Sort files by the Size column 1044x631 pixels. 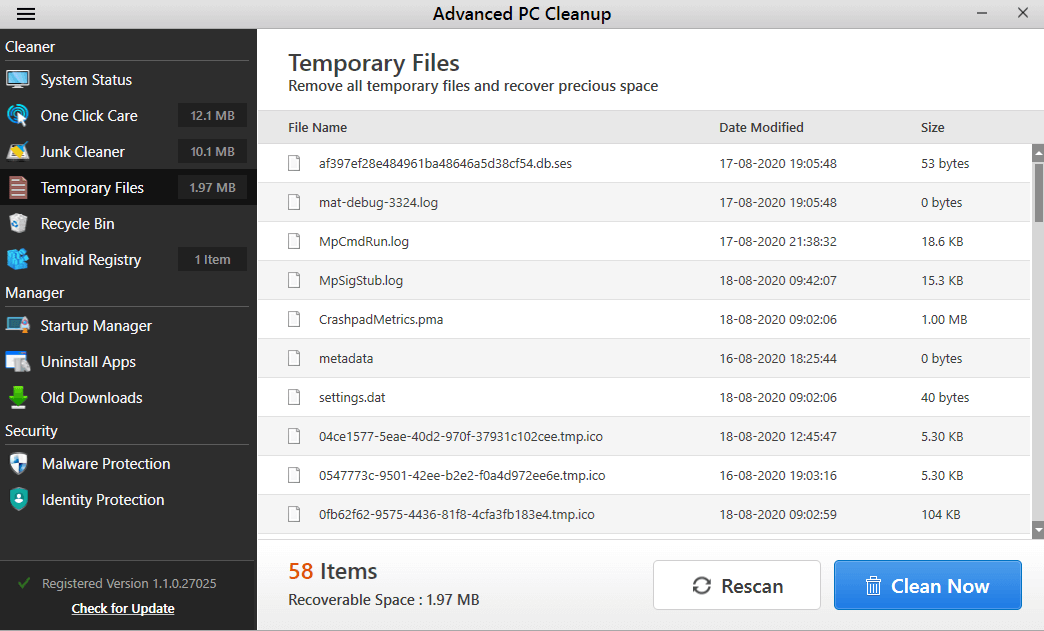[932, 127]
